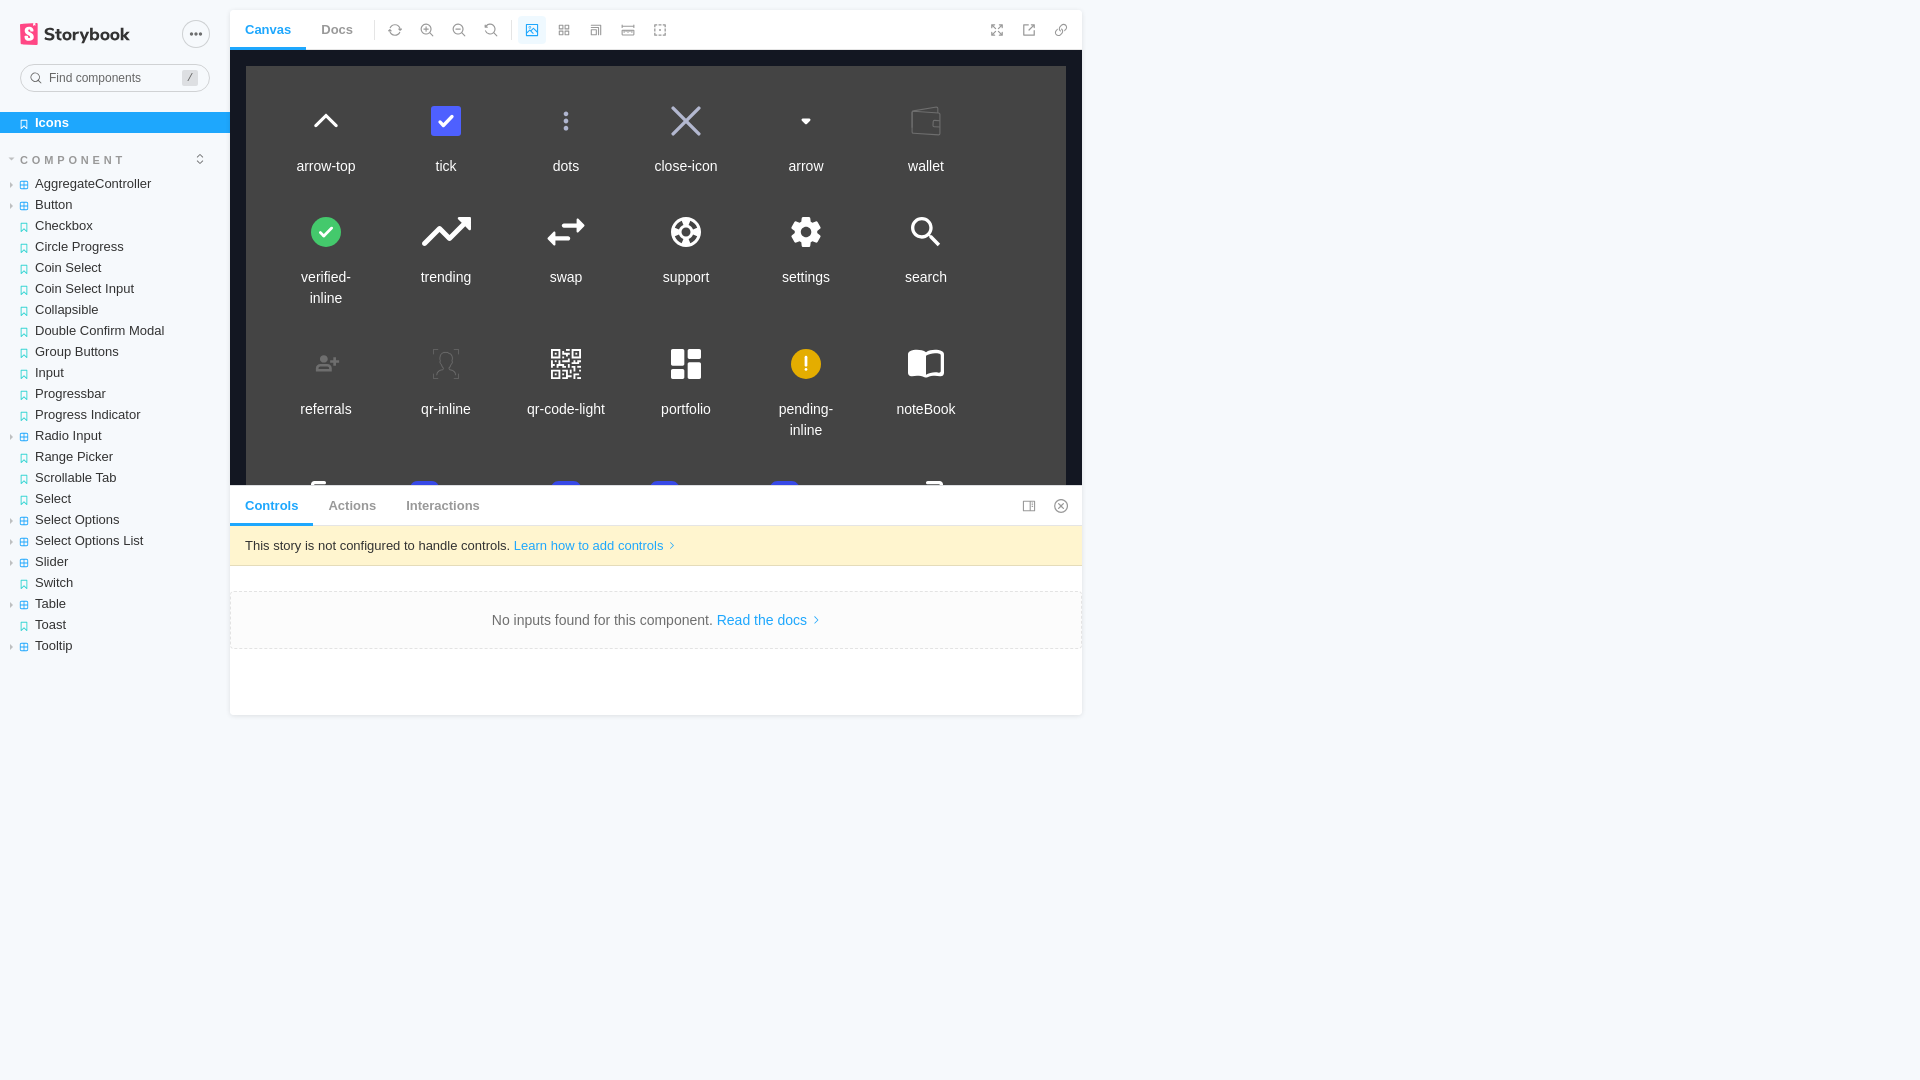Open the Checkbox story
1920x1080 pixels.
pos(115,226)
